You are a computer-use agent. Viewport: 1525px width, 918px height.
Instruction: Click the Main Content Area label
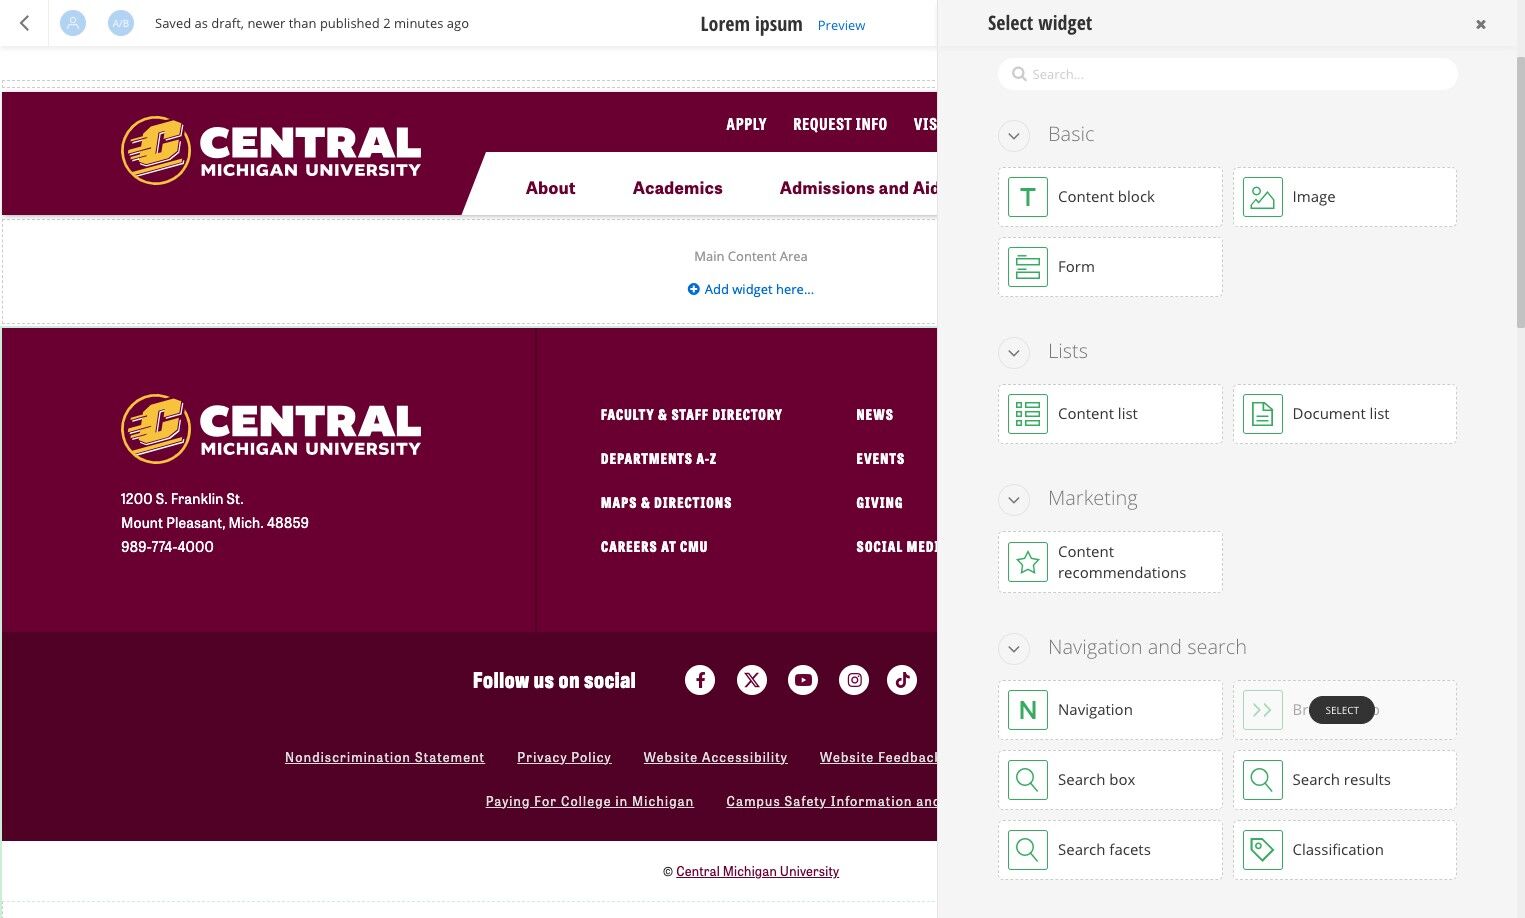tap(751, 256)
